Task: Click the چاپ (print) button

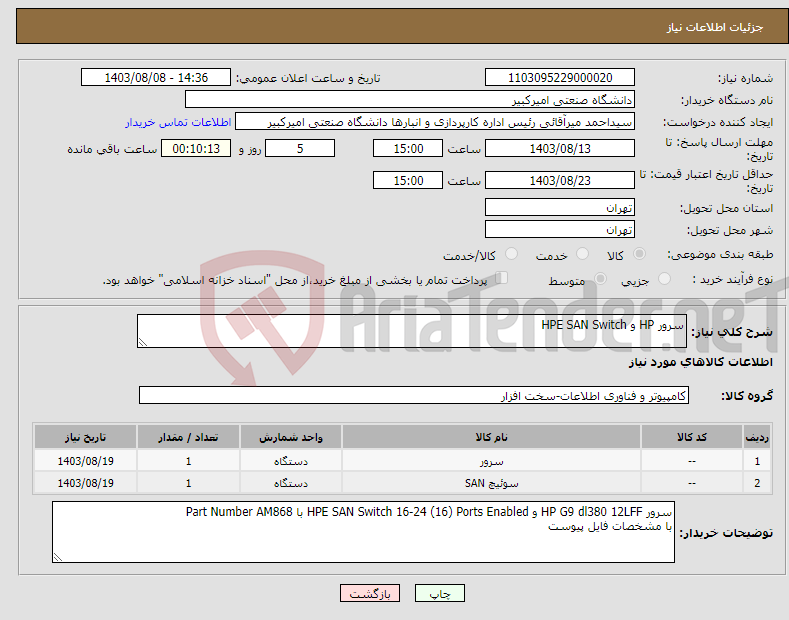Action: (439, 593)
